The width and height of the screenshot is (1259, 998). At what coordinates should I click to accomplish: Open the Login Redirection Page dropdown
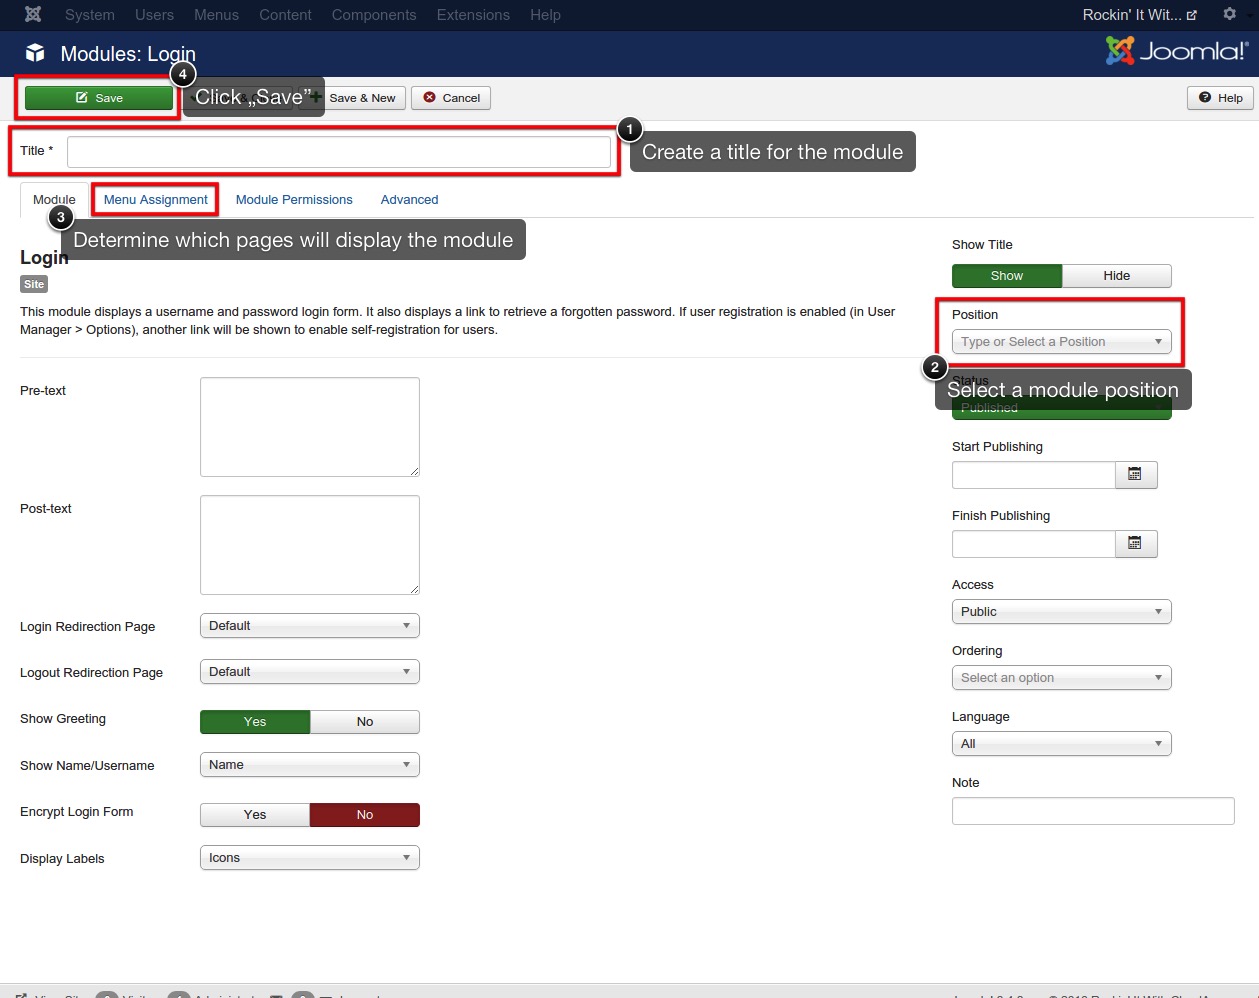[x=309, y=626]
